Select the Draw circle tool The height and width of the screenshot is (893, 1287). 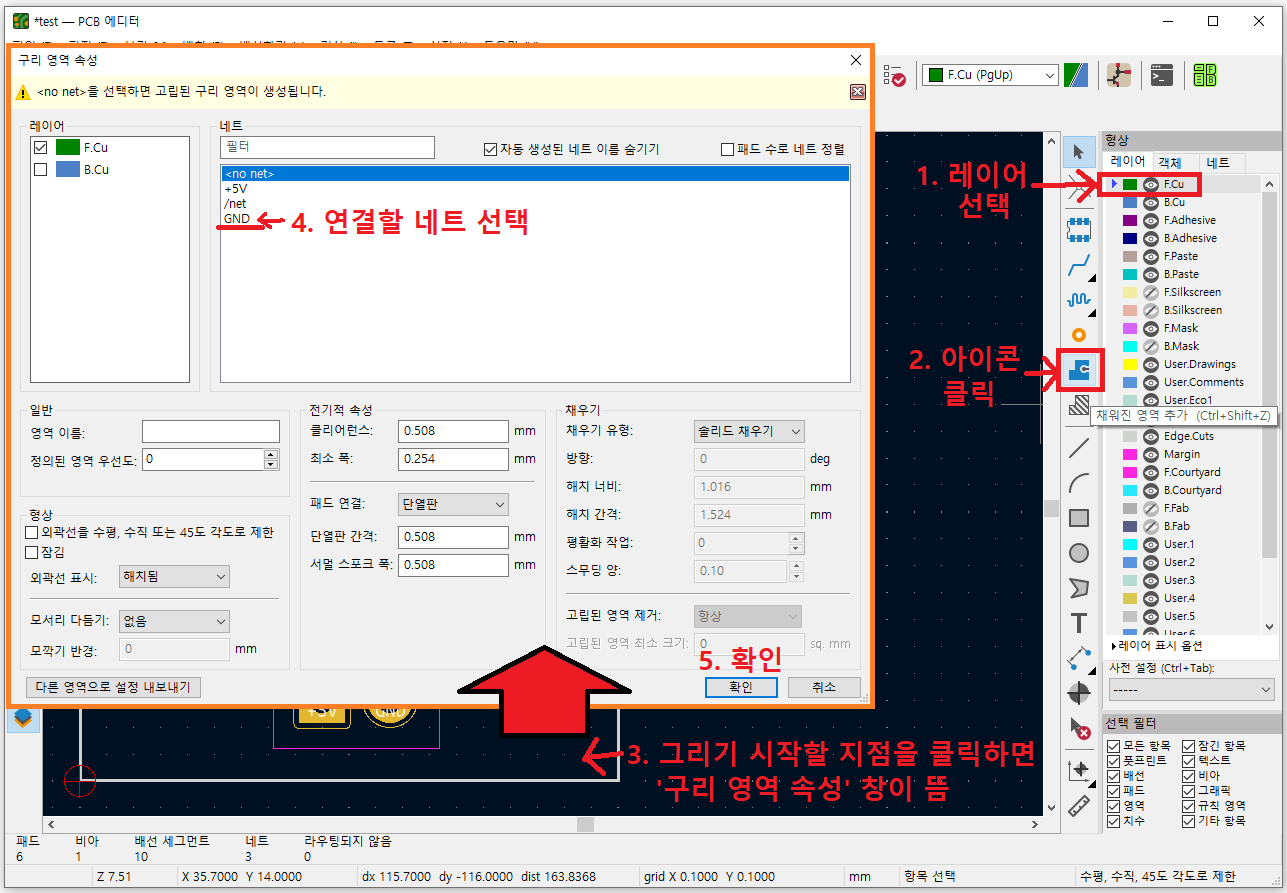(x=1078, y=553)
